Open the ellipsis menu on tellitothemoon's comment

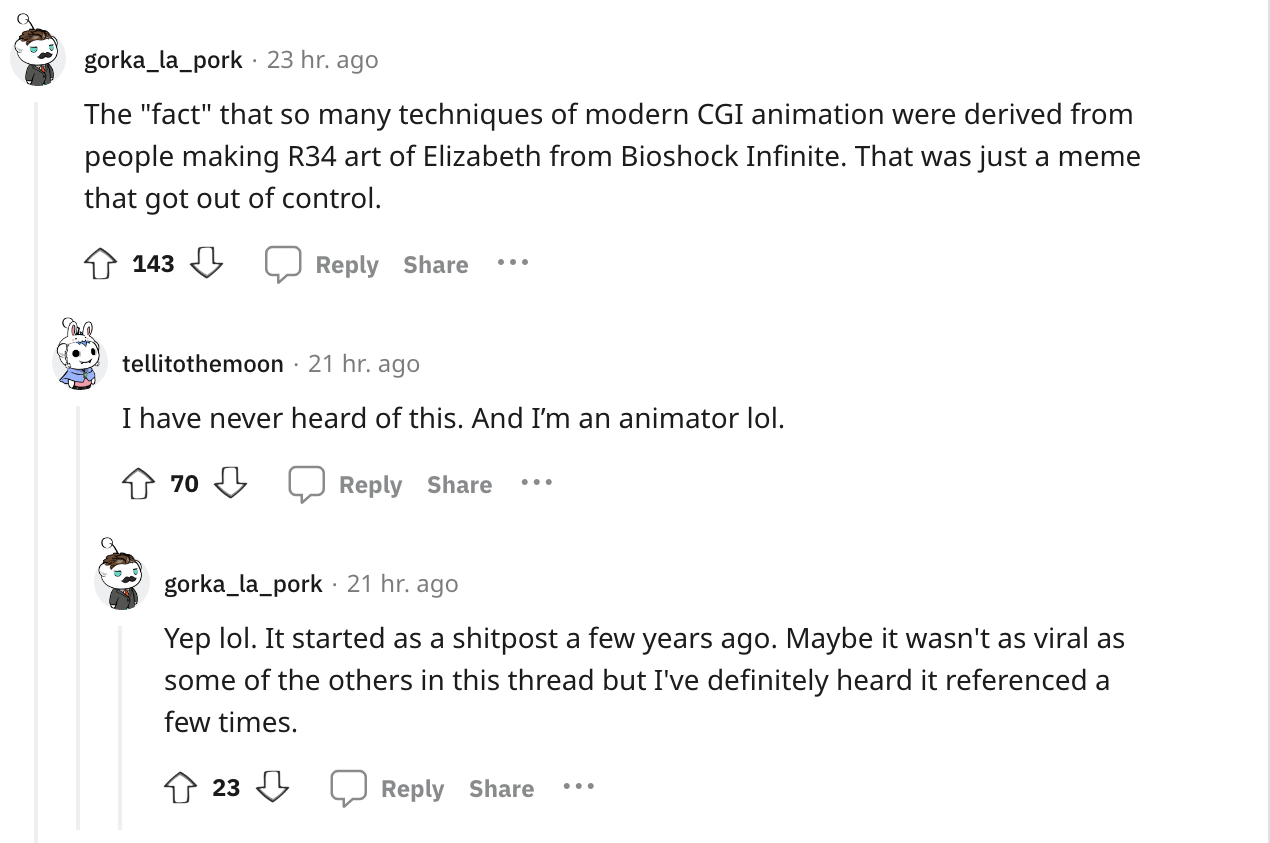point(536,484)
